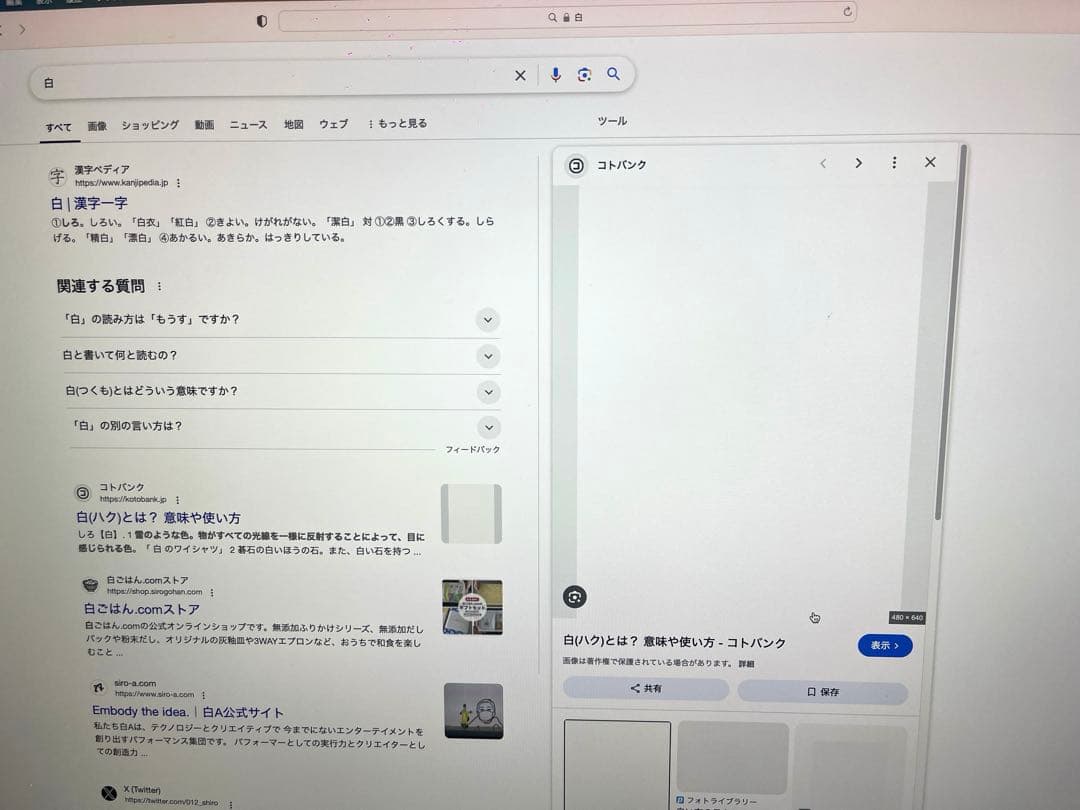Go to the previous image with the left arrow
The height and width of the screenshot is (810, 1080).
pos(823,162)
